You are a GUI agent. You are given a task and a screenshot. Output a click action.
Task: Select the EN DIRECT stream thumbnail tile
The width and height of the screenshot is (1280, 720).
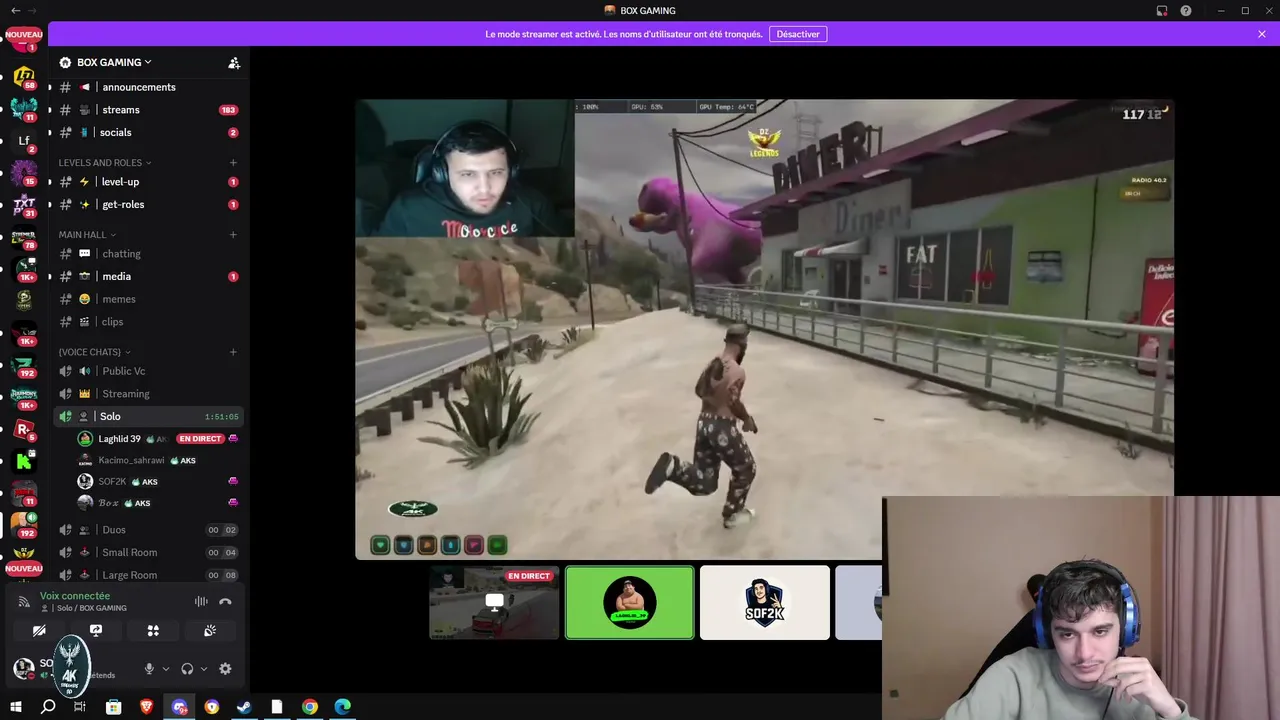tap(494, 602)
